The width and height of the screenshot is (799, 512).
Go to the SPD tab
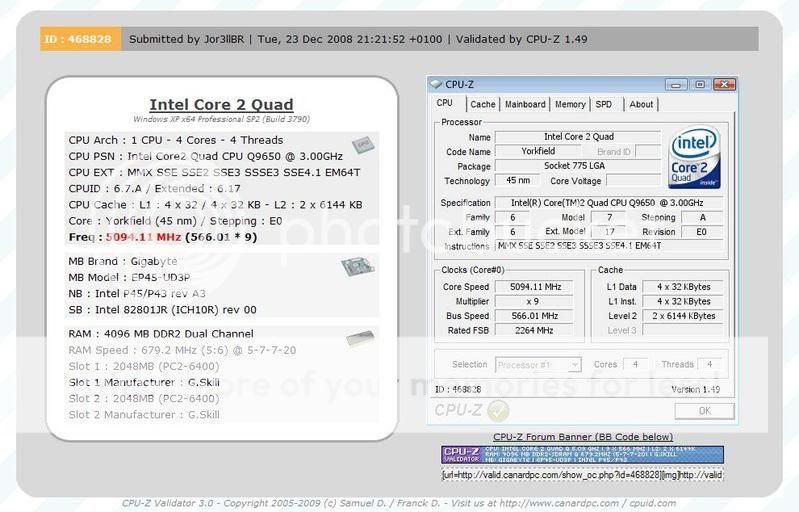(x=604, y=104)
